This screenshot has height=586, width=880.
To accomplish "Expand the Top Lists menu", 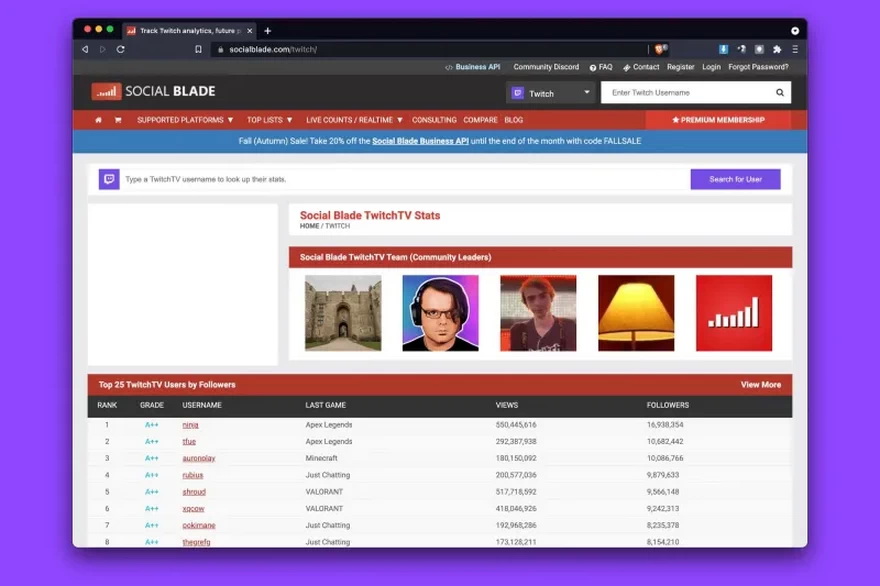I will [x=269, y=120].
